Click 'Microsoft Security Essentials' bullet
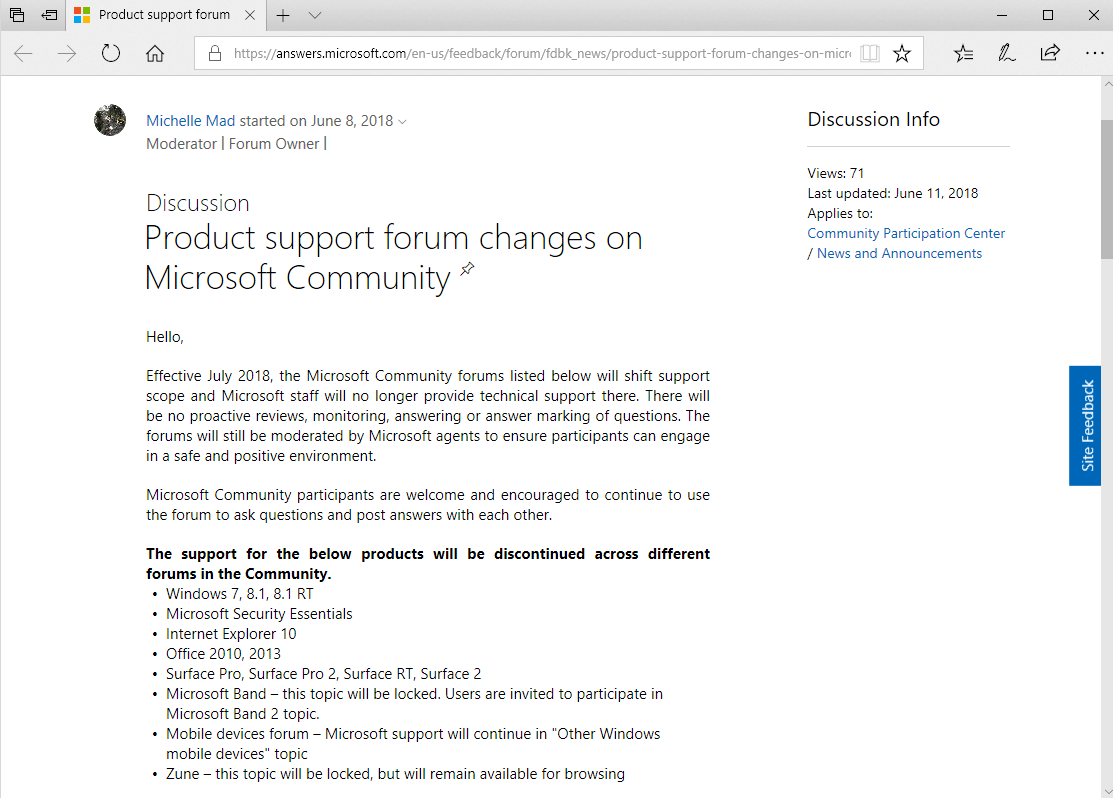The image size is (1113, 798). 259,614
